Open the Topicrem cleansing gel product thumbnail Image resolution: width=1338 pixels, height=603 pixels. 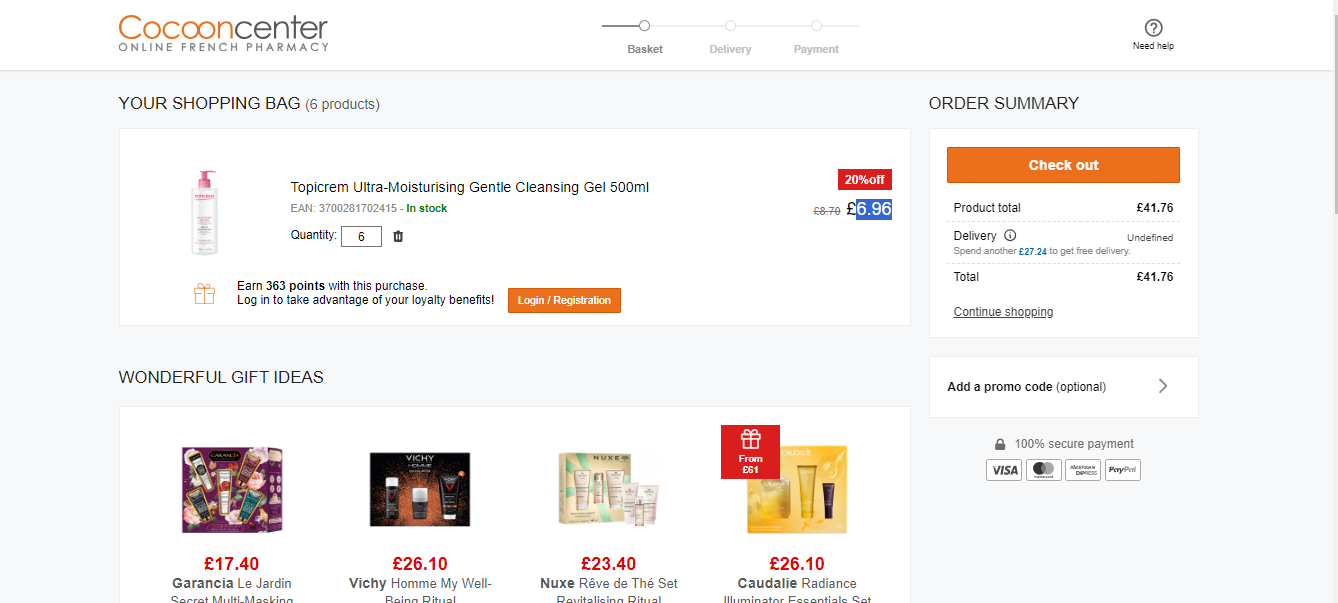204,212
